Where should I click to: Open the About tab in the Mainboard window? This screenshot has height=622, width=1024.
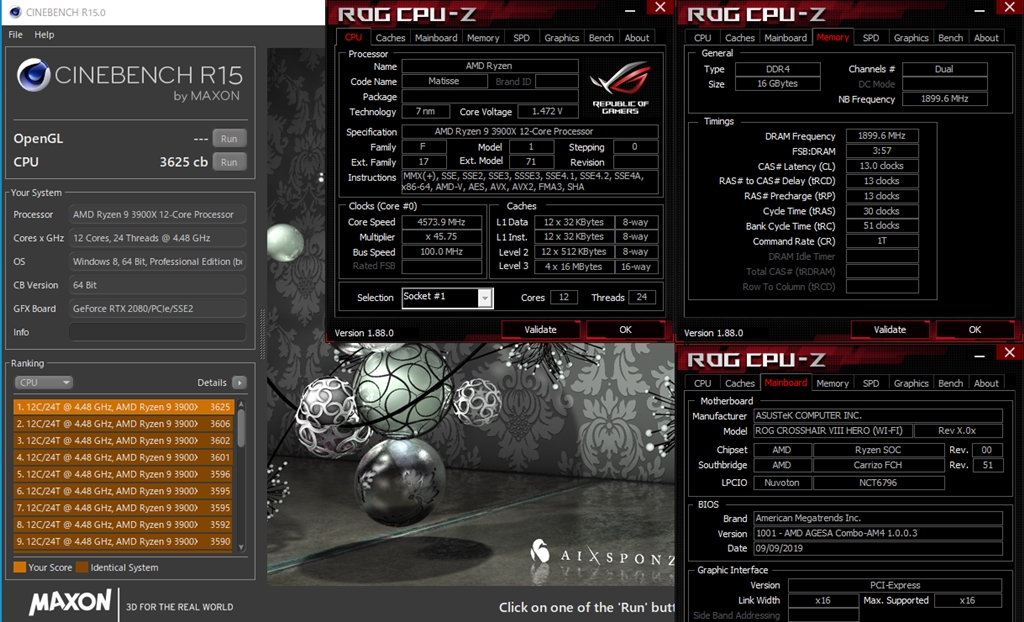point(986,382)
